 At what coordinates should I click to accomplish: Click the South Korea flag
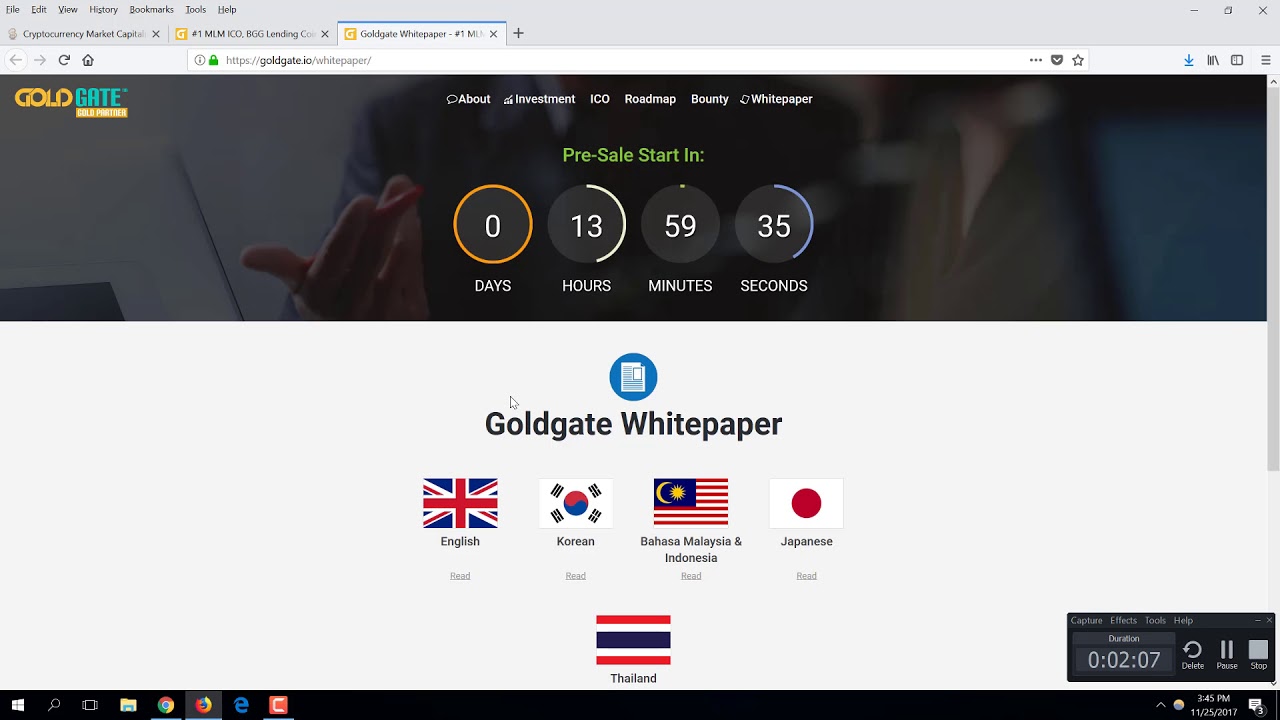click(575, 503)
